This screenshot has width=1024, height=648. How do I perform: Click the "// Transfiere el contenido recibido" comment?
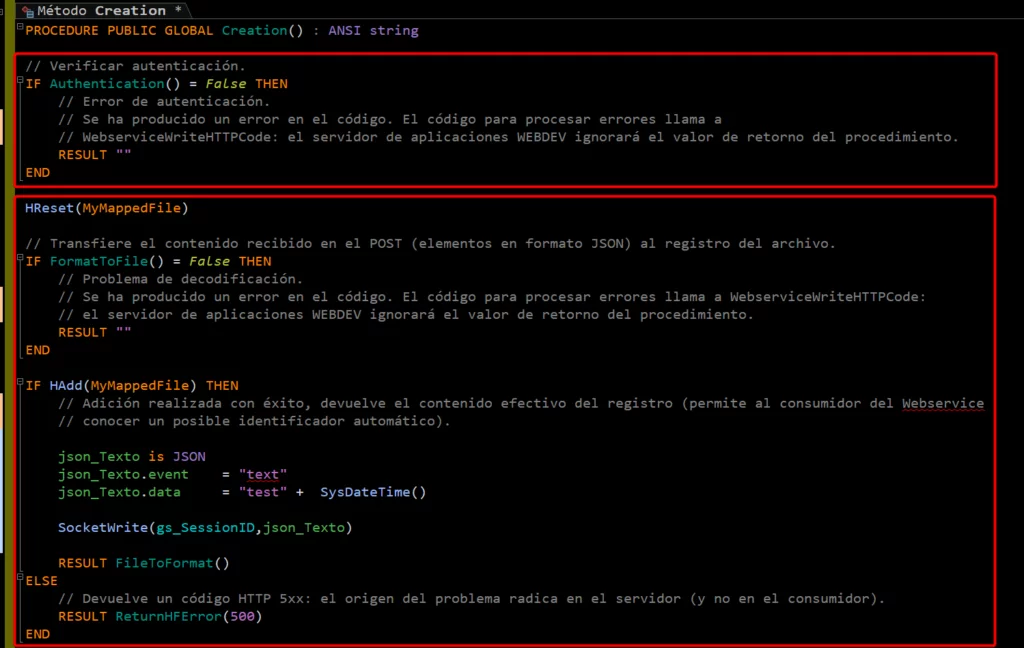pyautogui.click(x=430, y=243)
